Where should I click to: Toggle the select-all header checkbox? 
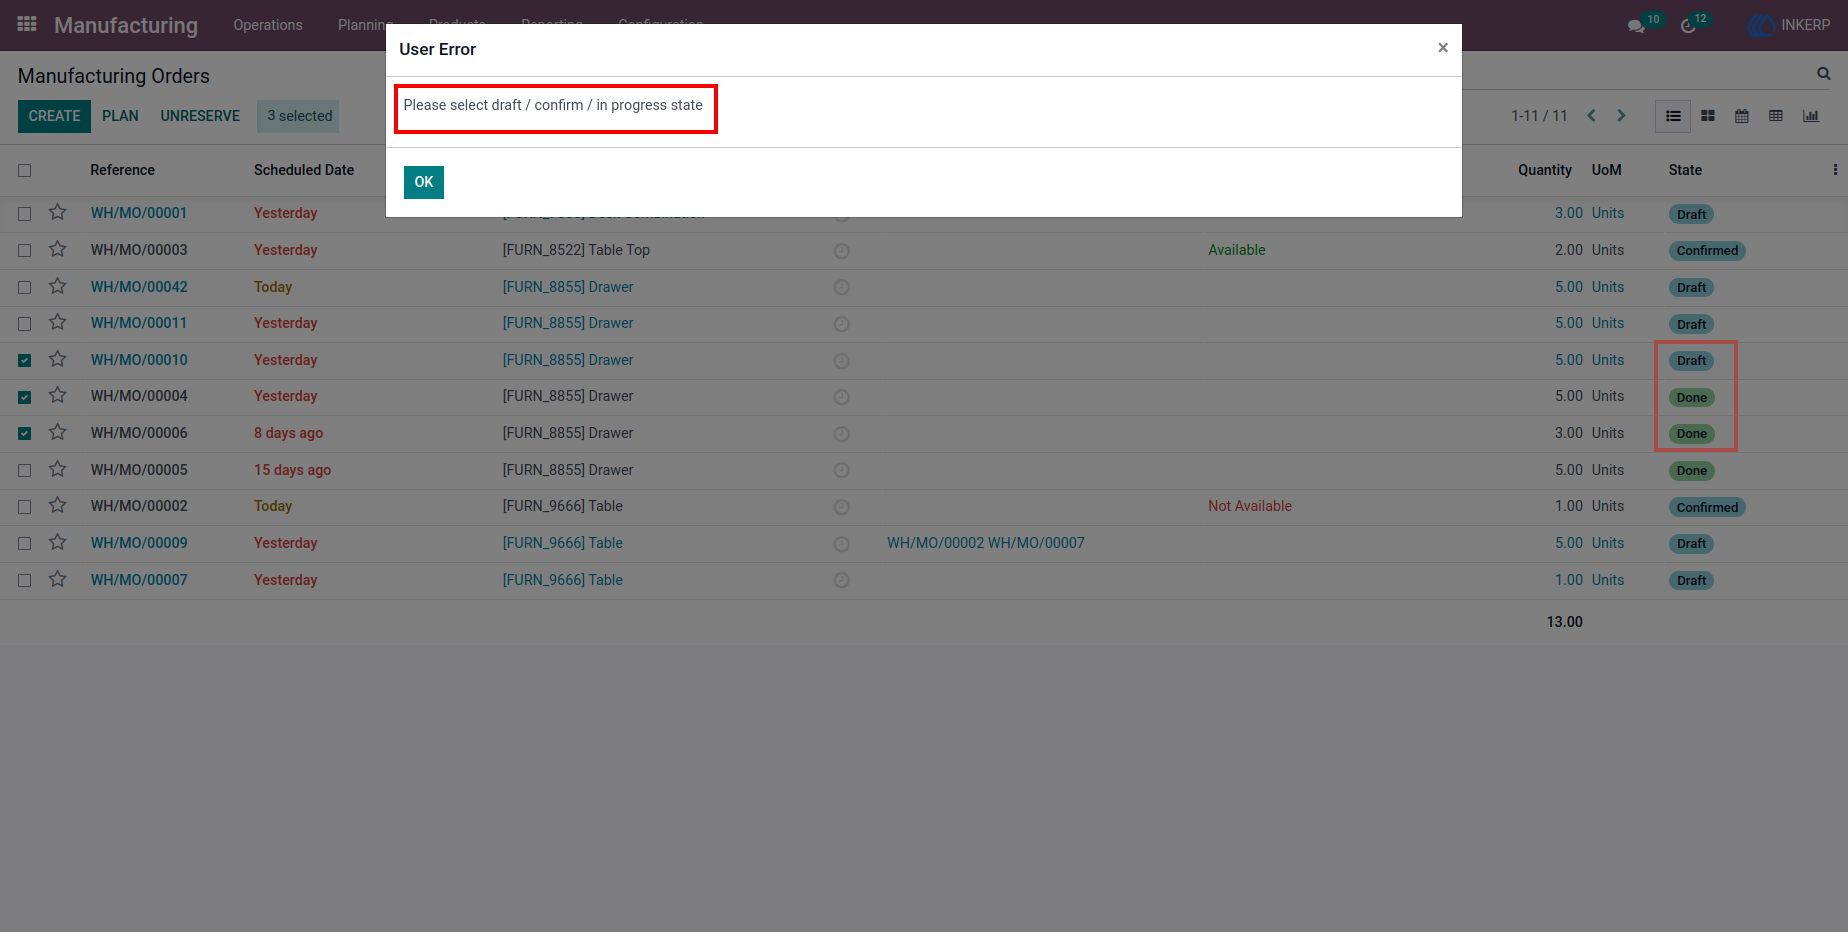[x=25, y=171]
